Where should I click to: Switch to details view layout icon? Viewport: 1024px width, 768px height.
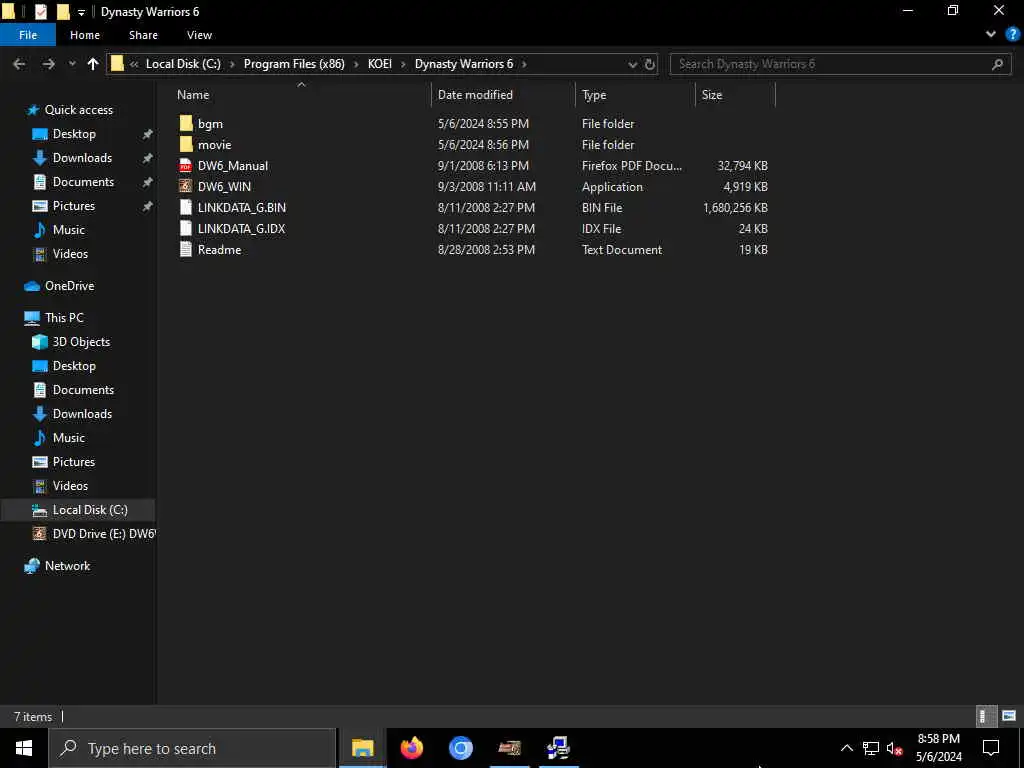coord(986,716)
